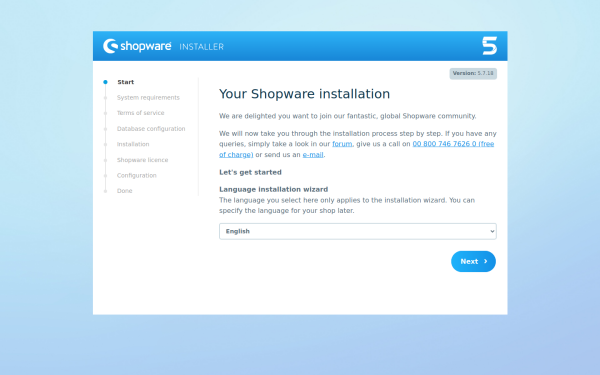Click the Version 5.7.18 badge
Viewport: 600px width, 375px height.
pos(473,73)
